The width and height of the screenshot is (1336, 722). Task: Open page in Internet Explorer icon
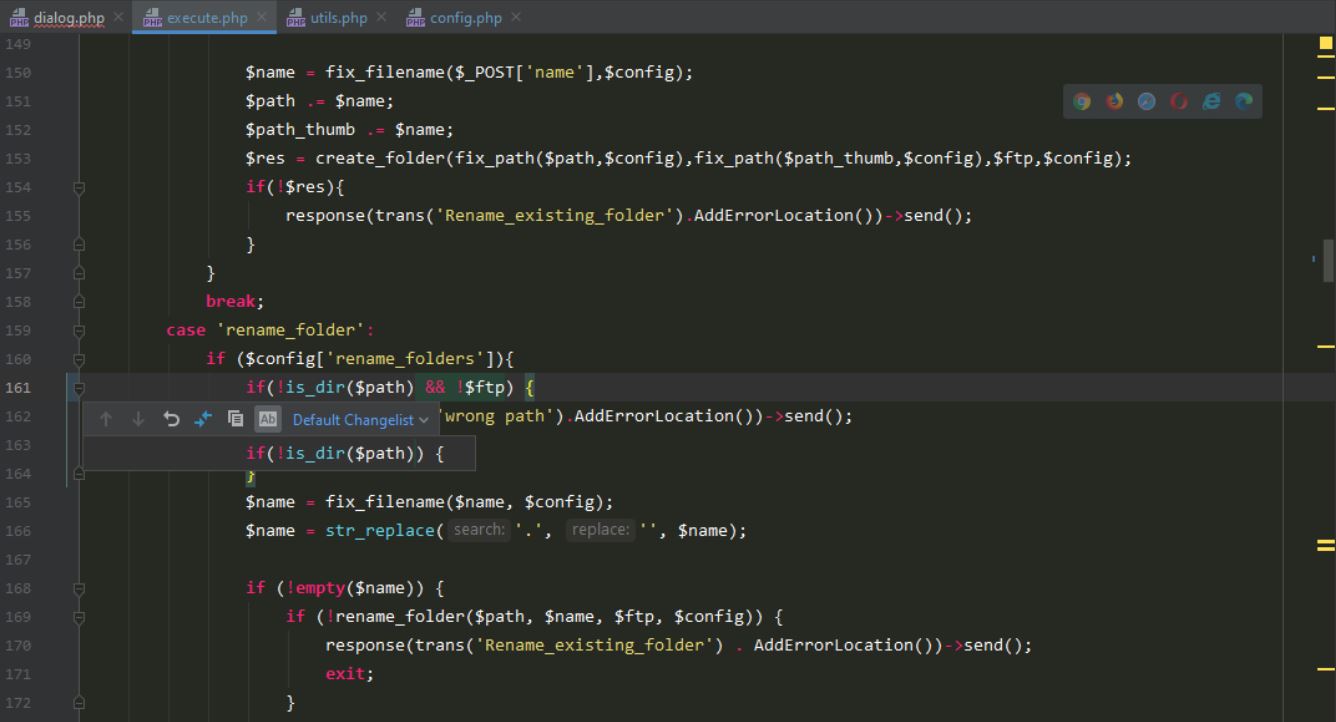point(1212,101)
